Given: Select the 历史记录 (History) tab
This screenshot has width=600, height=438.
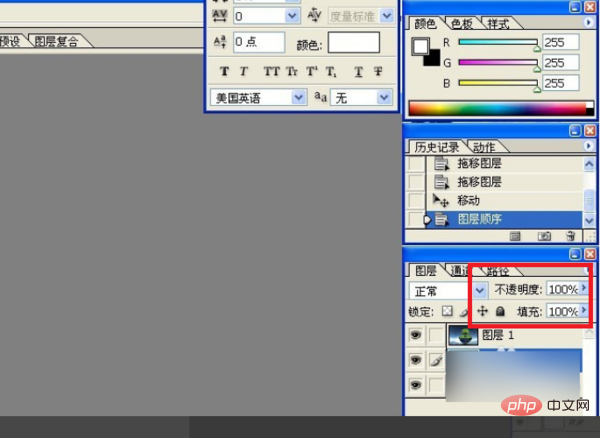Looking at the screenshot, I should (x=437, y=147).
